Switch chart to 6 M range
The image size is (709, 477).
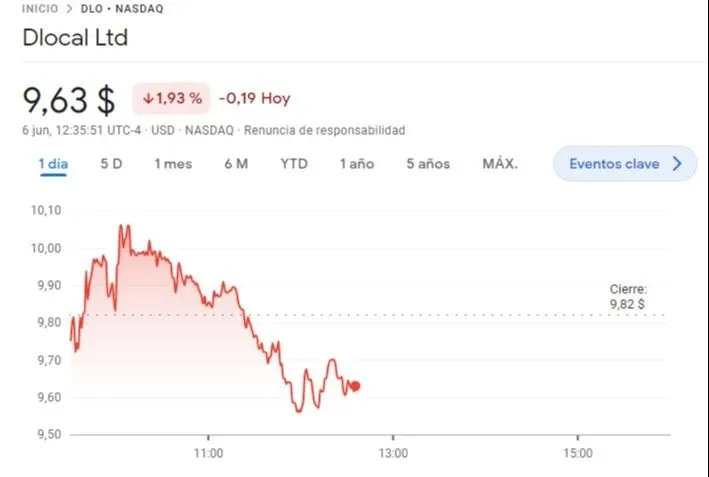[236, 164]
